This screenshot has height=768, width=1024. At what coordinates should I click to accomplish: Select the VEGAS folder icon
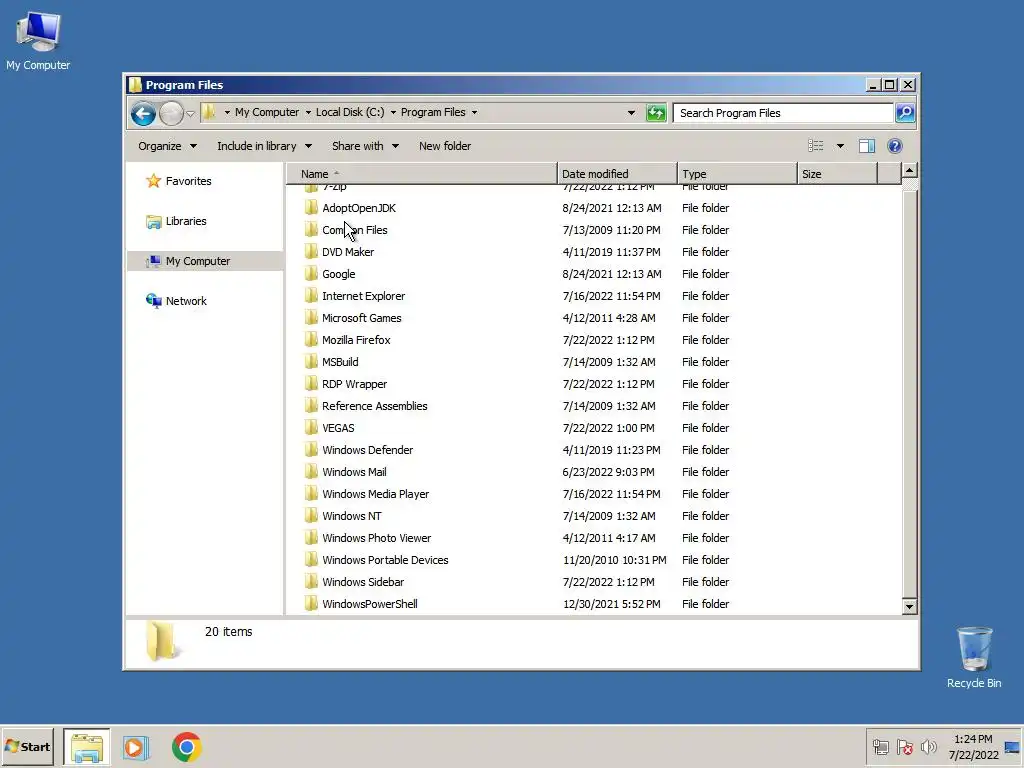(311, 428)
